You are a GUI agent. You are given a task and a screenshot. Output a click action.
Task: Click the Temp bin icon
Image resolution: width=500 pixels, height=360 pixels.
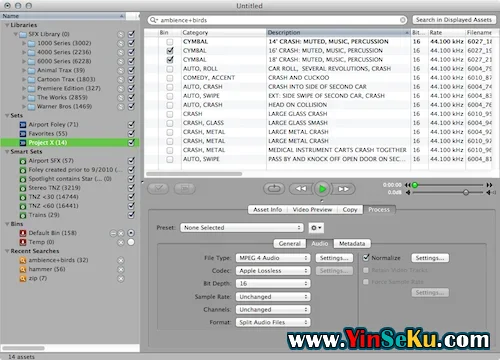tap(23, 242)
